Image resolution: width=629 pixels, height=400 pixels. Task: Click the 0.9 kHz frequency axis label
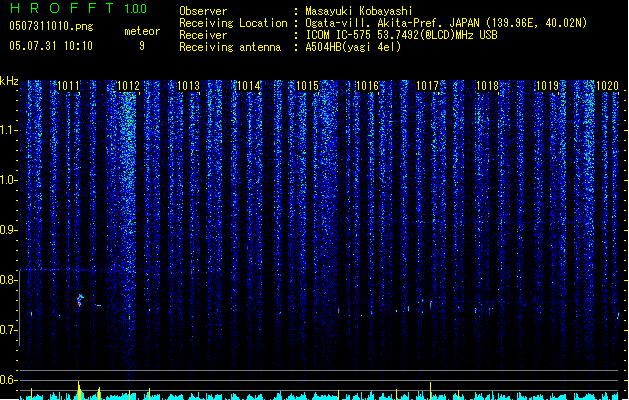[8, 230]
